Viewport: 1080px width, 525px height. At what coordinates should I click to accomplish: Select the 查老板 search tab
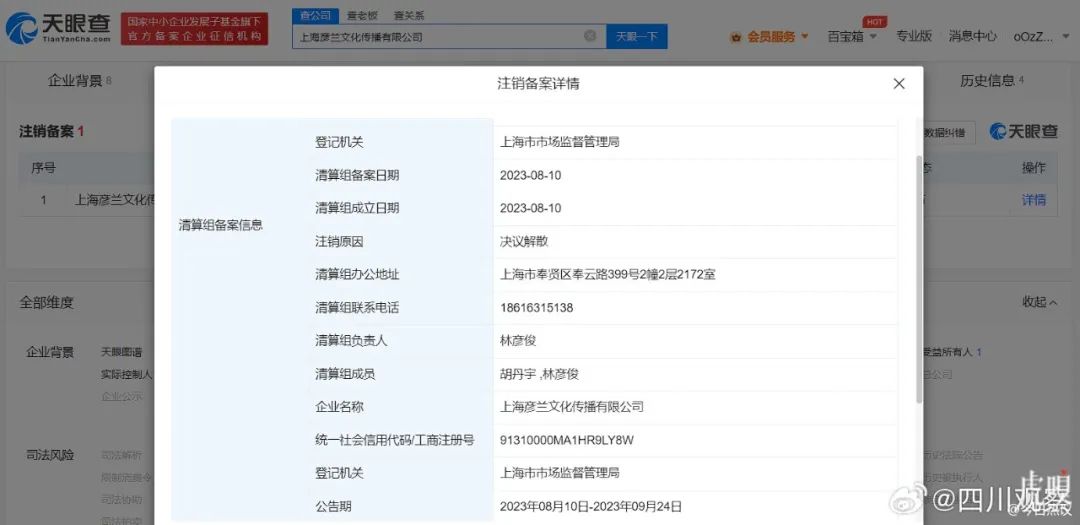point(362,15)
